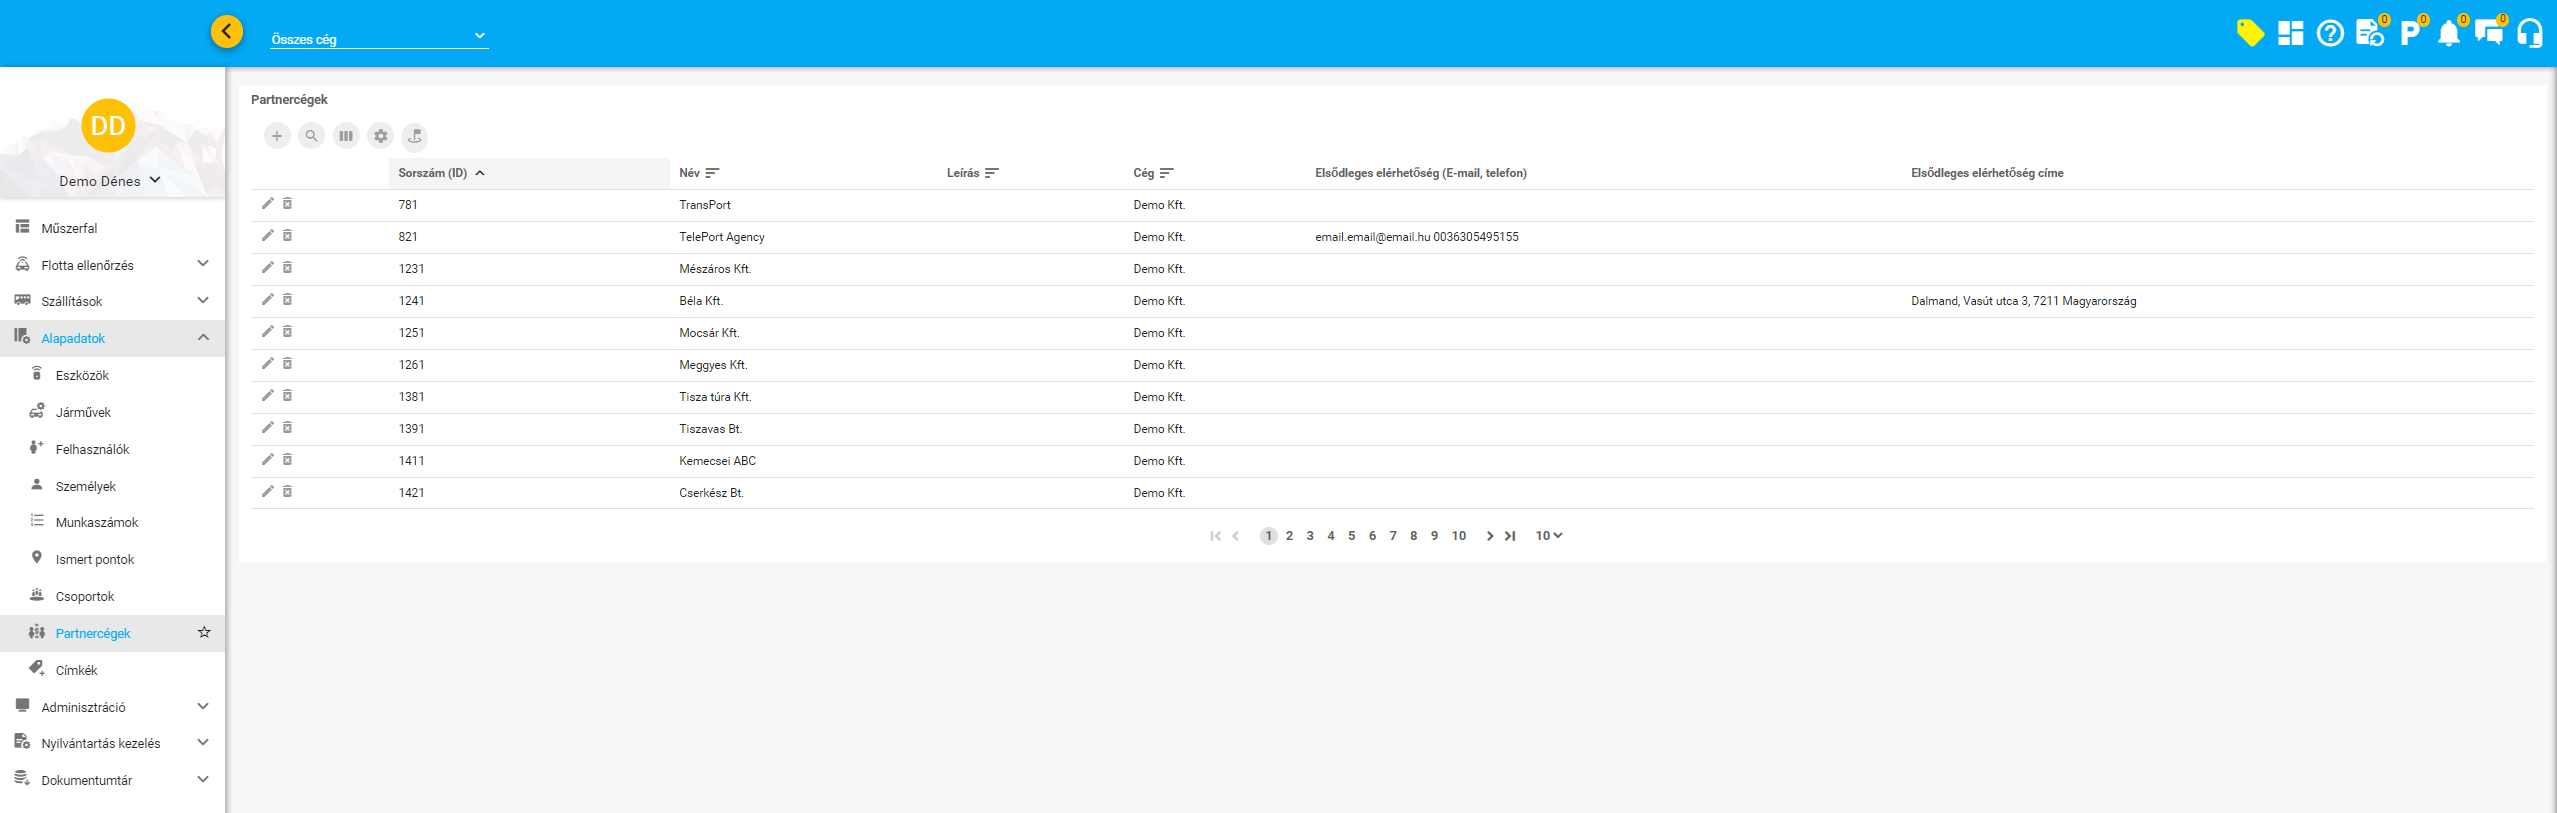Edit the TelePort Agency row
The width and height of the screenshot is (2557, 813).
click(267, 236)
